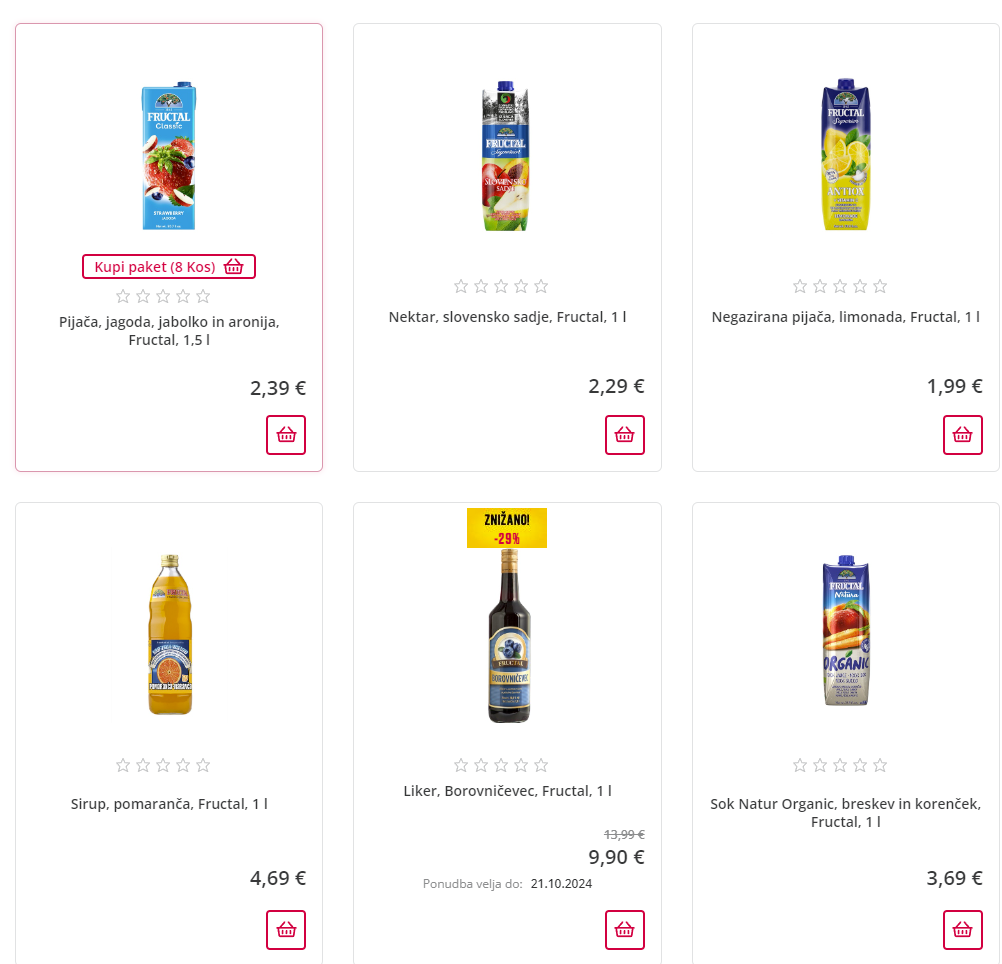Add orange syrup to basket
Screen dimensions: 1002x964
point(286,930)
